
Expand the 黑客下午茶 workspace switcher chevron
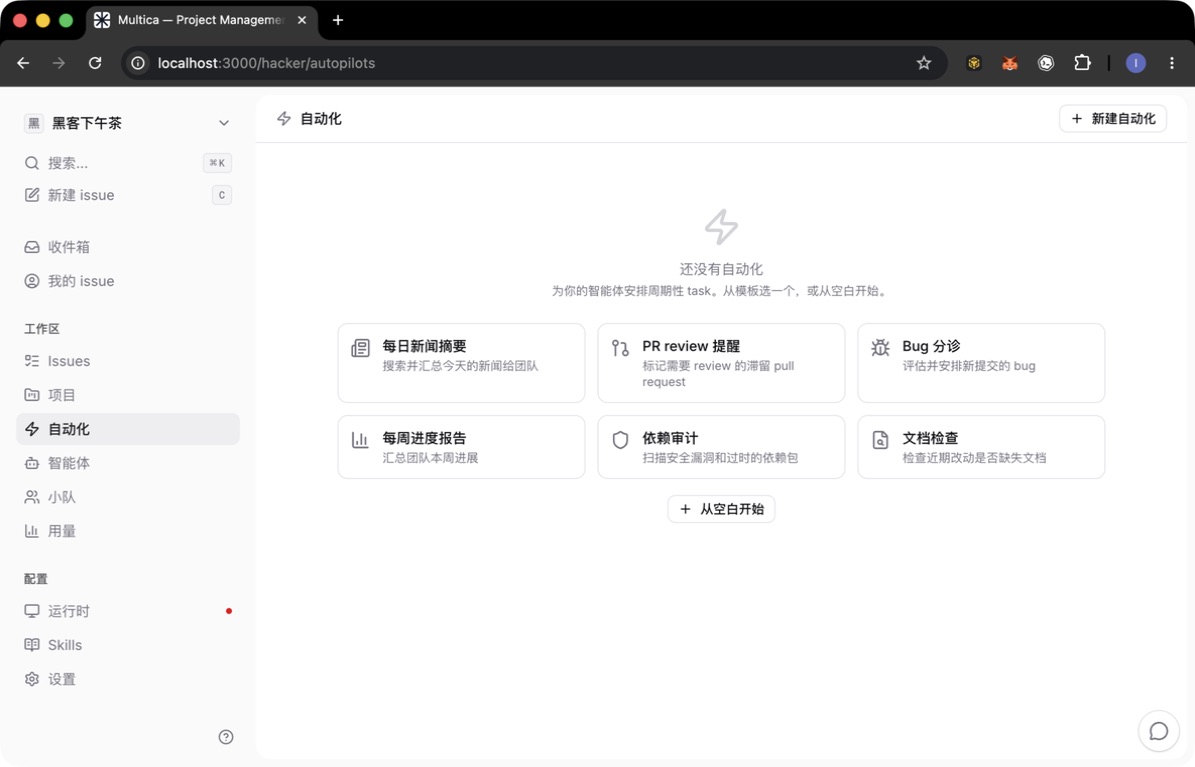(x=223, y=123)
